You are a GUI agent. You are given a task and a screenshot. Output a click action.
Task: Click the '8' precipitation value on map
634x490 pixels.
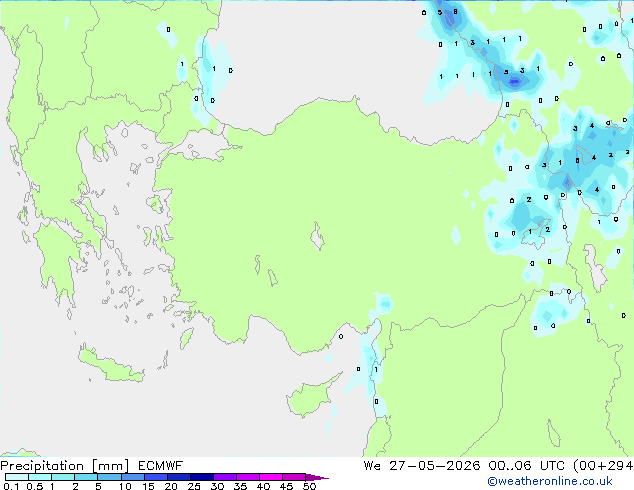[x=455, y=12]
